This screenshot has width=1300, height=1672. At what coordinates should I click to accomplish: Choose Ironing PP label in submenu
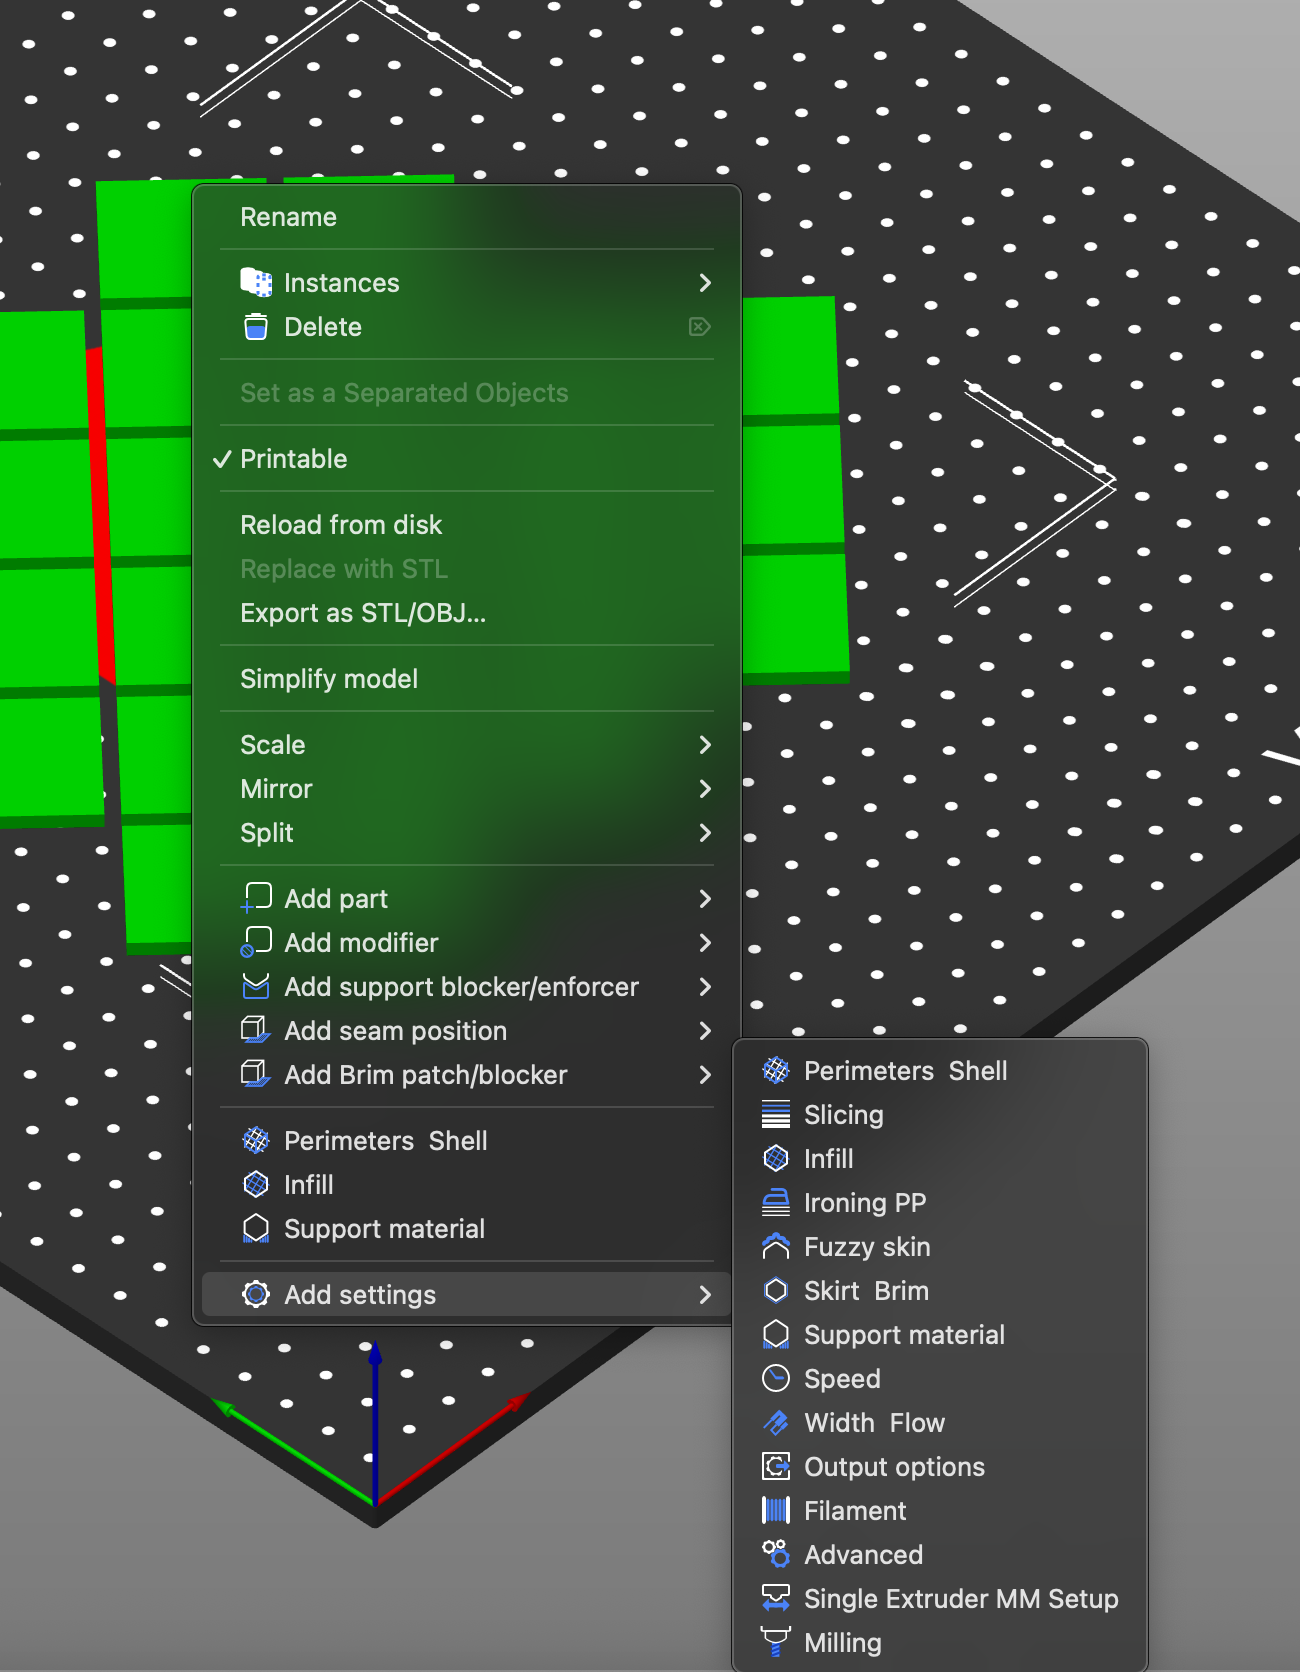865,1203
